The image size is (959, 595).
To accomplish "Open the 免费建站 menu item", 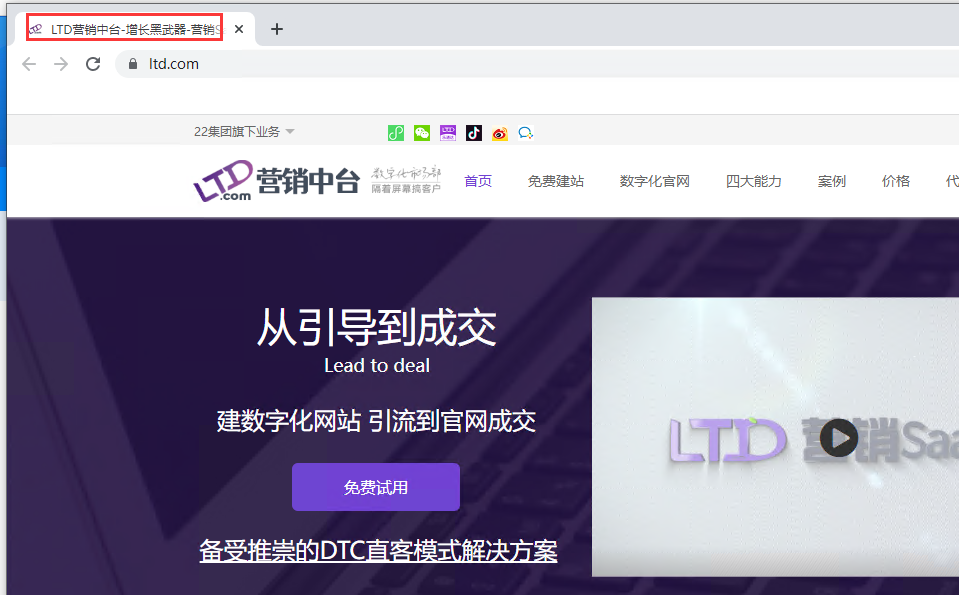I will (x=556, y=181).
